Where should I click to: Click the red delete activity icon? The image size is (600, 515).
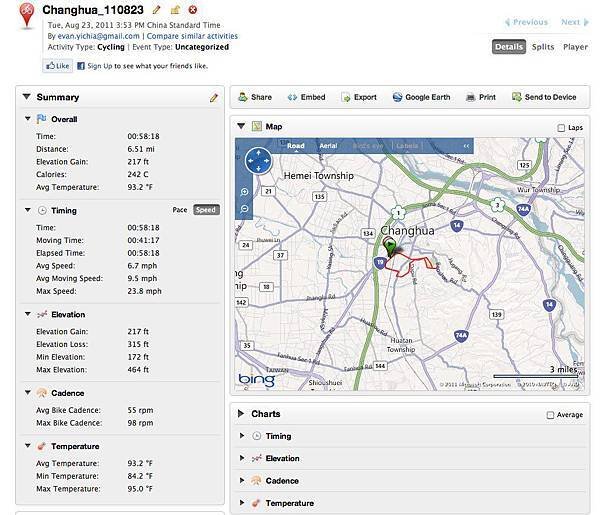click(193, 10)
